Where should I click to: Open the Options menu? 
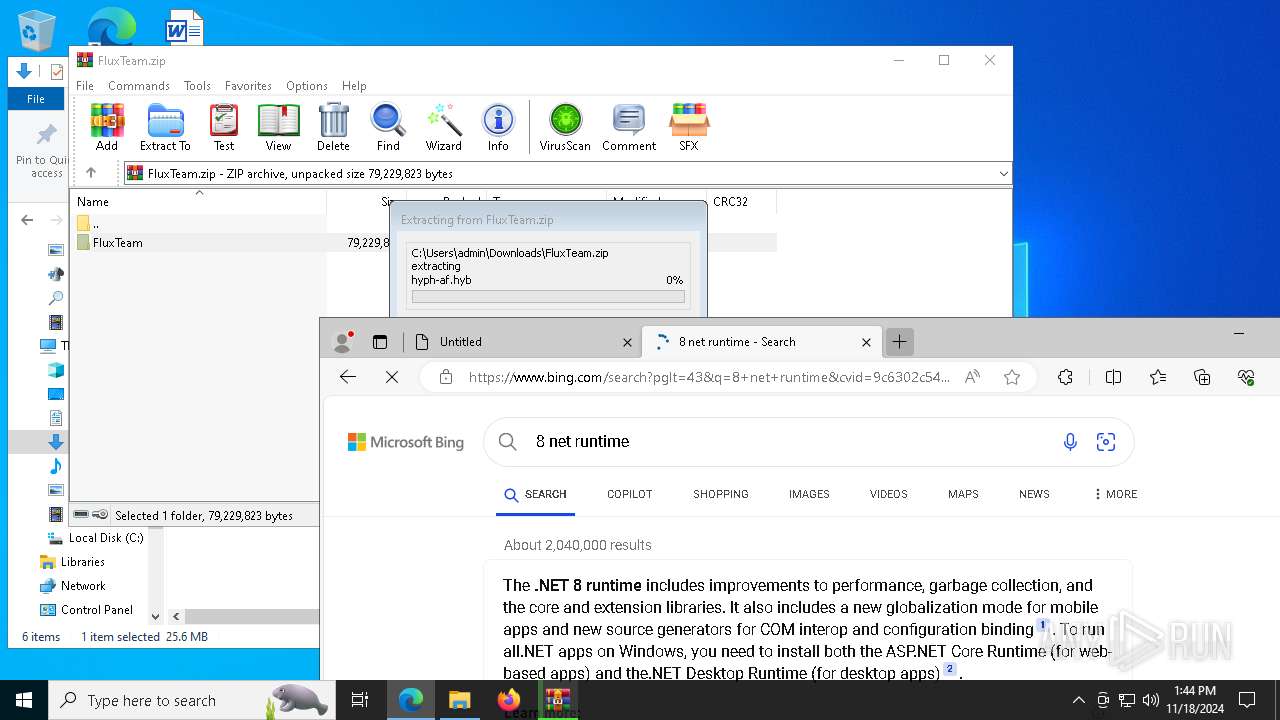click(x=307, y=86)
